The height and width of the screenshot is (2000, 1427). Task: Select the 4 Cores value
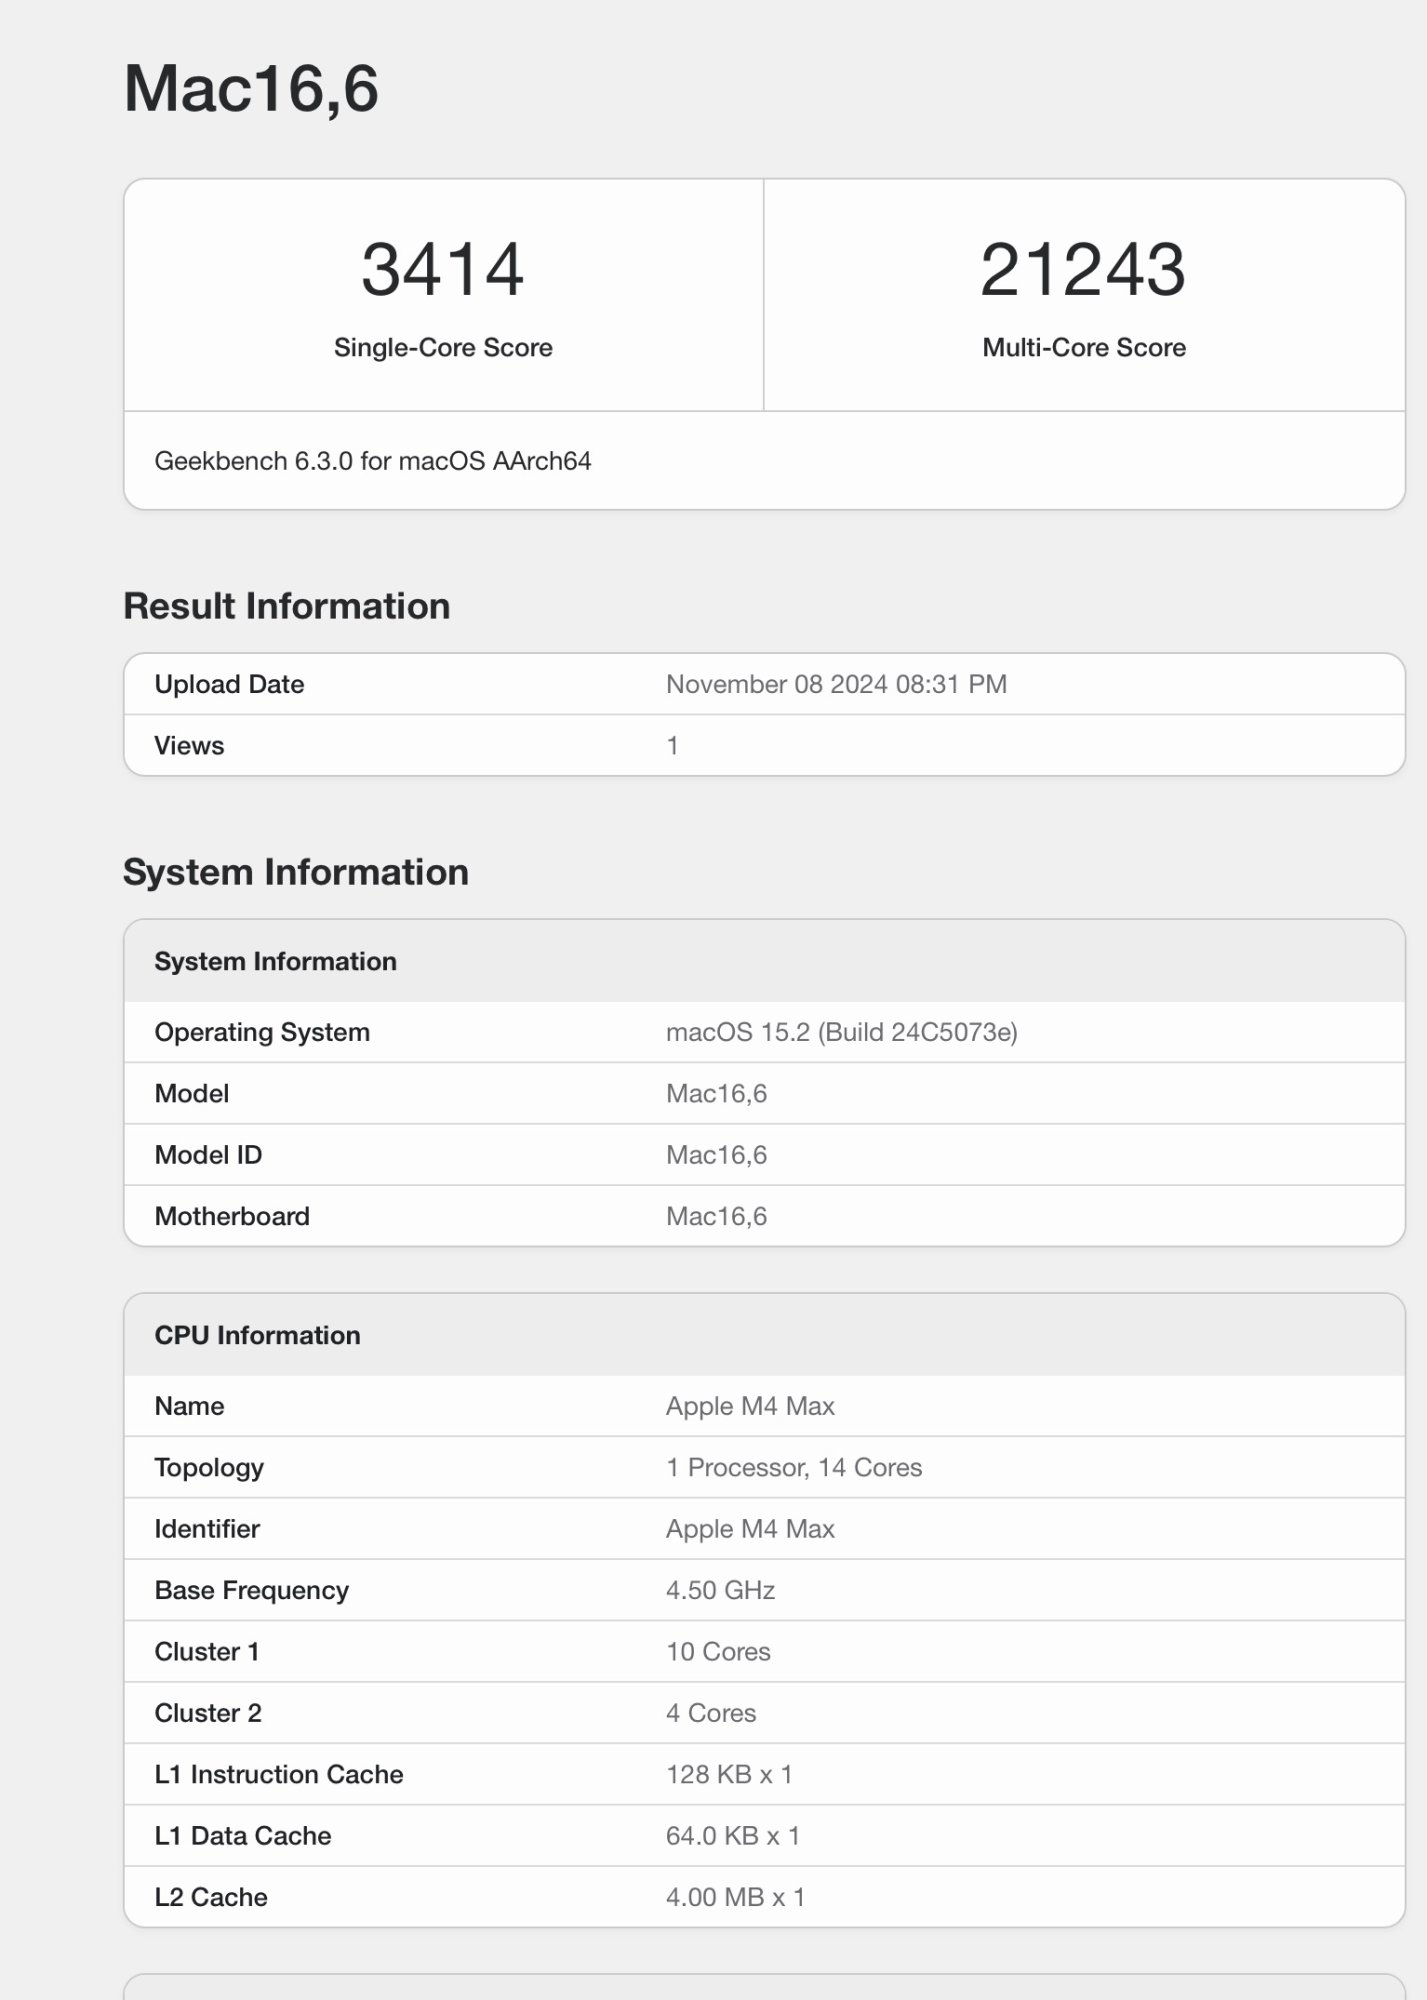[711, 1713]
